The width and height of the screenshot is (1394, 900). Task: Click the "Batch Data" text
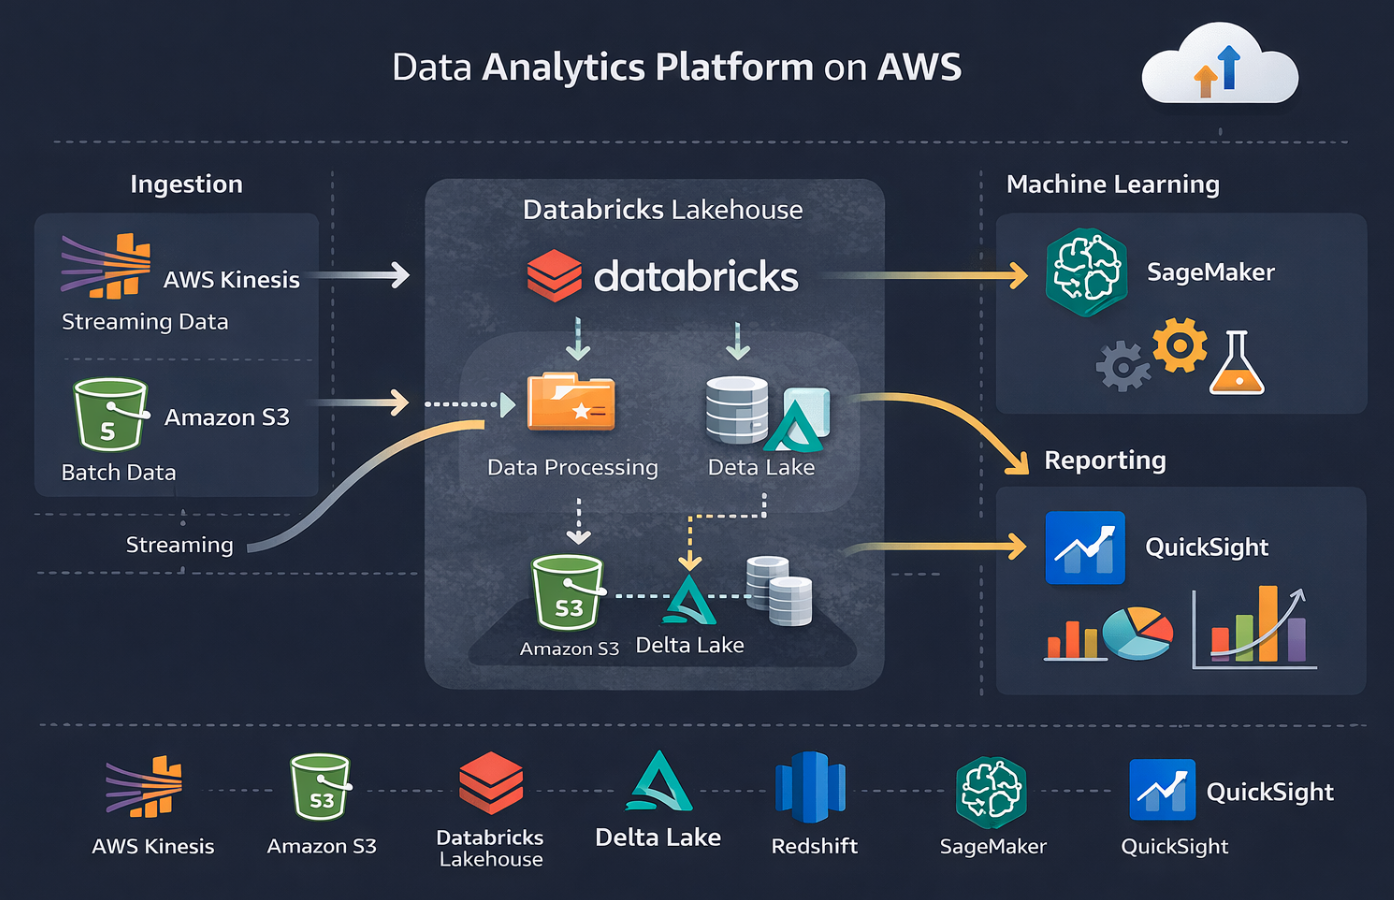(x=119, y=472)
